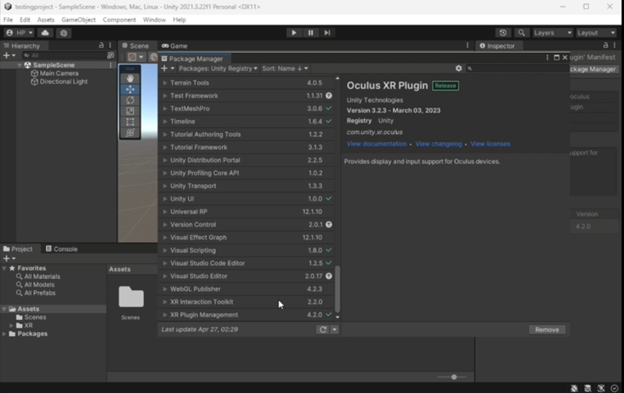Toggle the Hierarchy panel lock
624x393 pixels.
pyautogui.click(x=101, y=45)
